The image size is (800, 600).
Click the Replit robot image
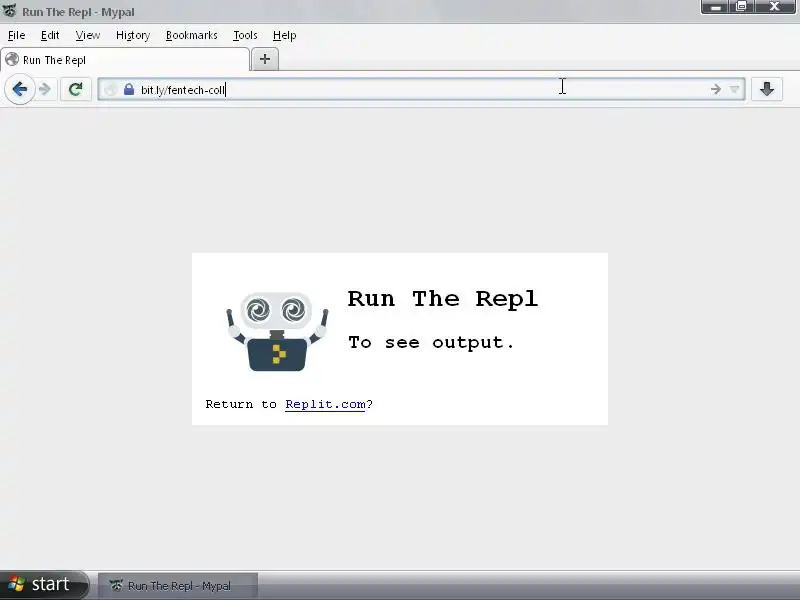pos(277,332)
